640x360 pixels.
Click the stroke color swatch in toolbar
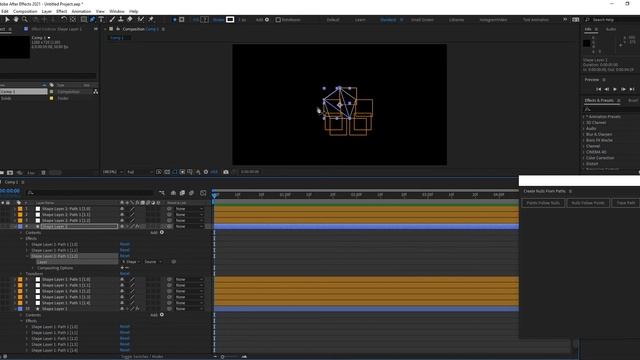[230, 20]
